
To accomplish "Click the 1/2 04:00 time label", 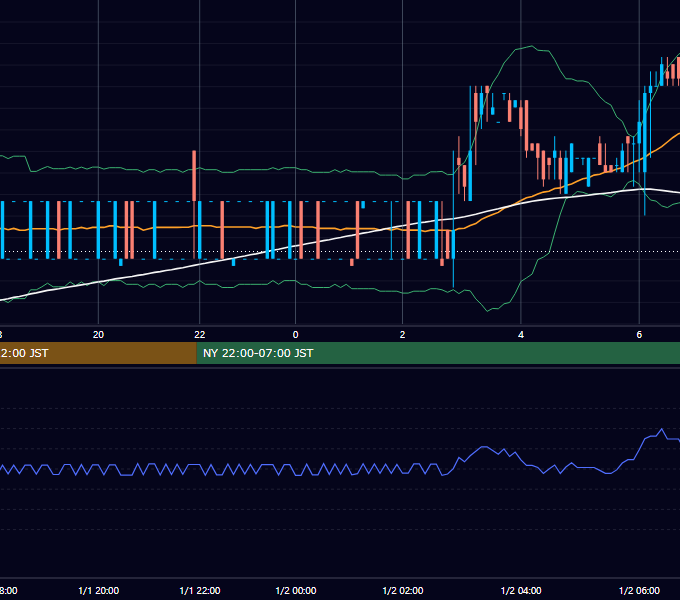I will tap(521, 590).
